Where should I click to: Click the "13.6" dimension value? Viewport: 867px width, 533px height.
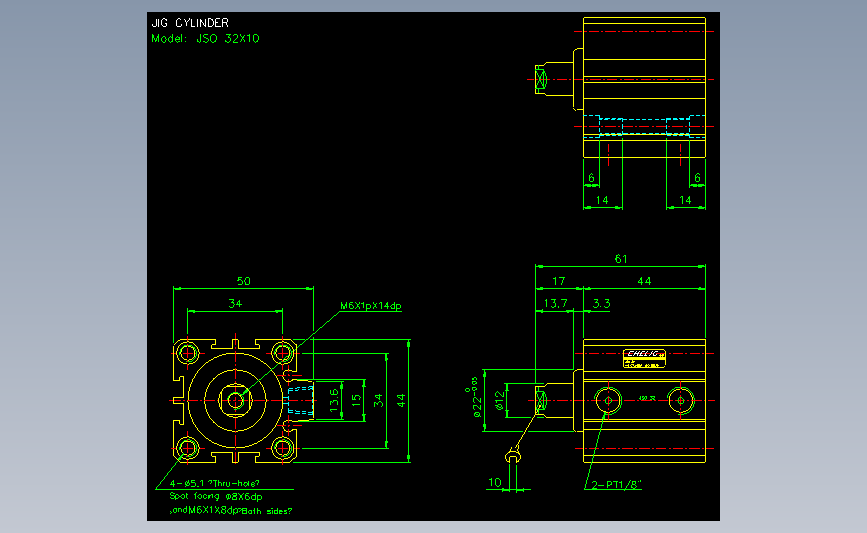coord(334,400)
